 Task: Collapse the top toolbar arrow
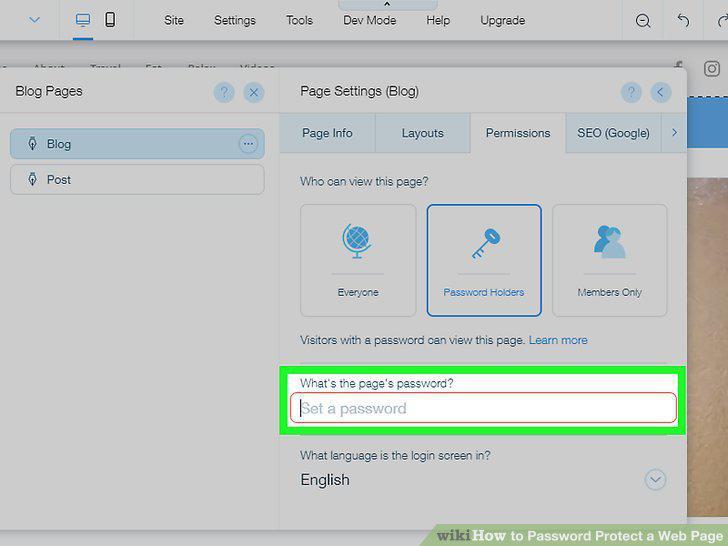(x=387, y=5)
